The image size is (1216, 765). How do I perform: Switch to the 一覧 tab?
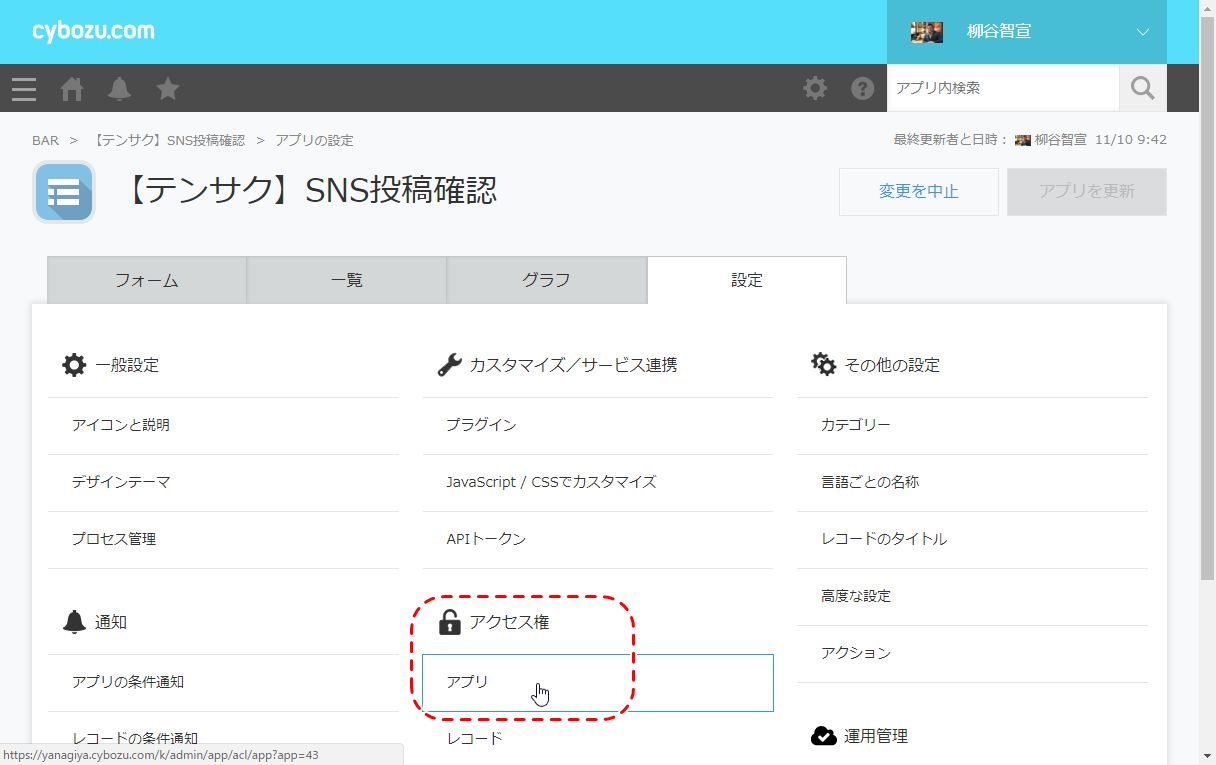(x=347, y=280)
